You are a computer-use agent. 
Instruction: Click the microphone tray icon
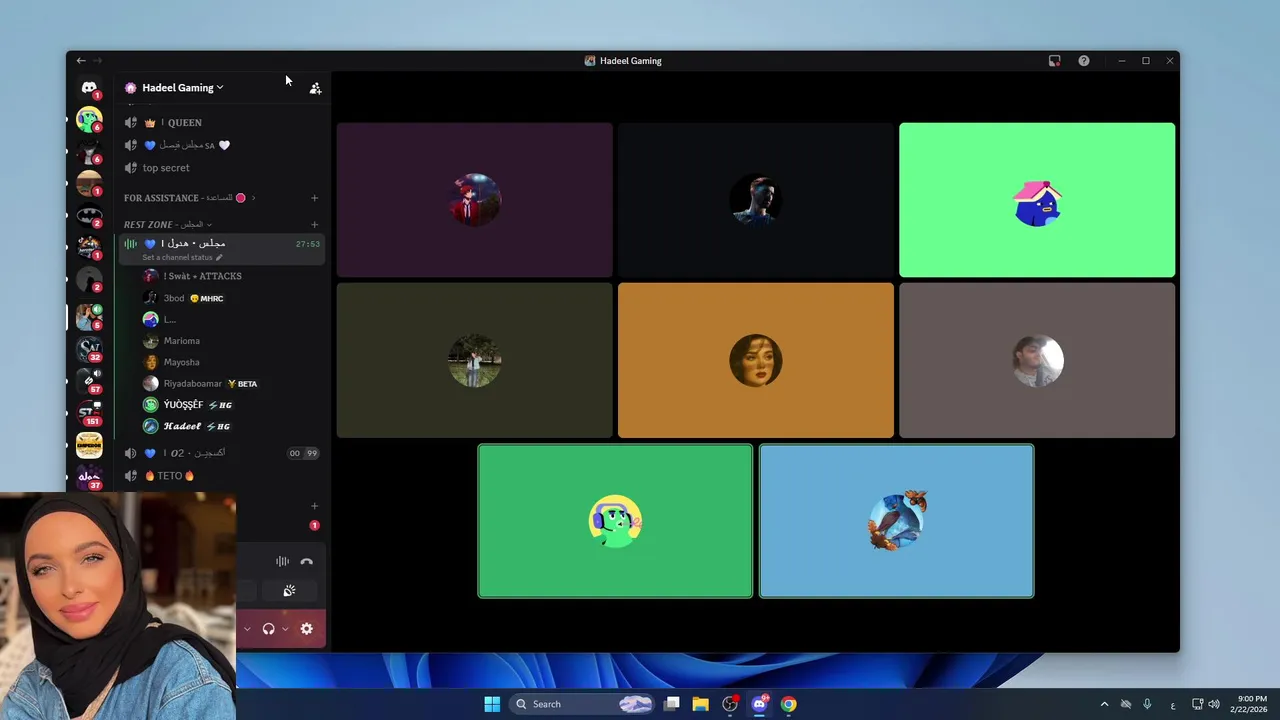(1147, 704)
